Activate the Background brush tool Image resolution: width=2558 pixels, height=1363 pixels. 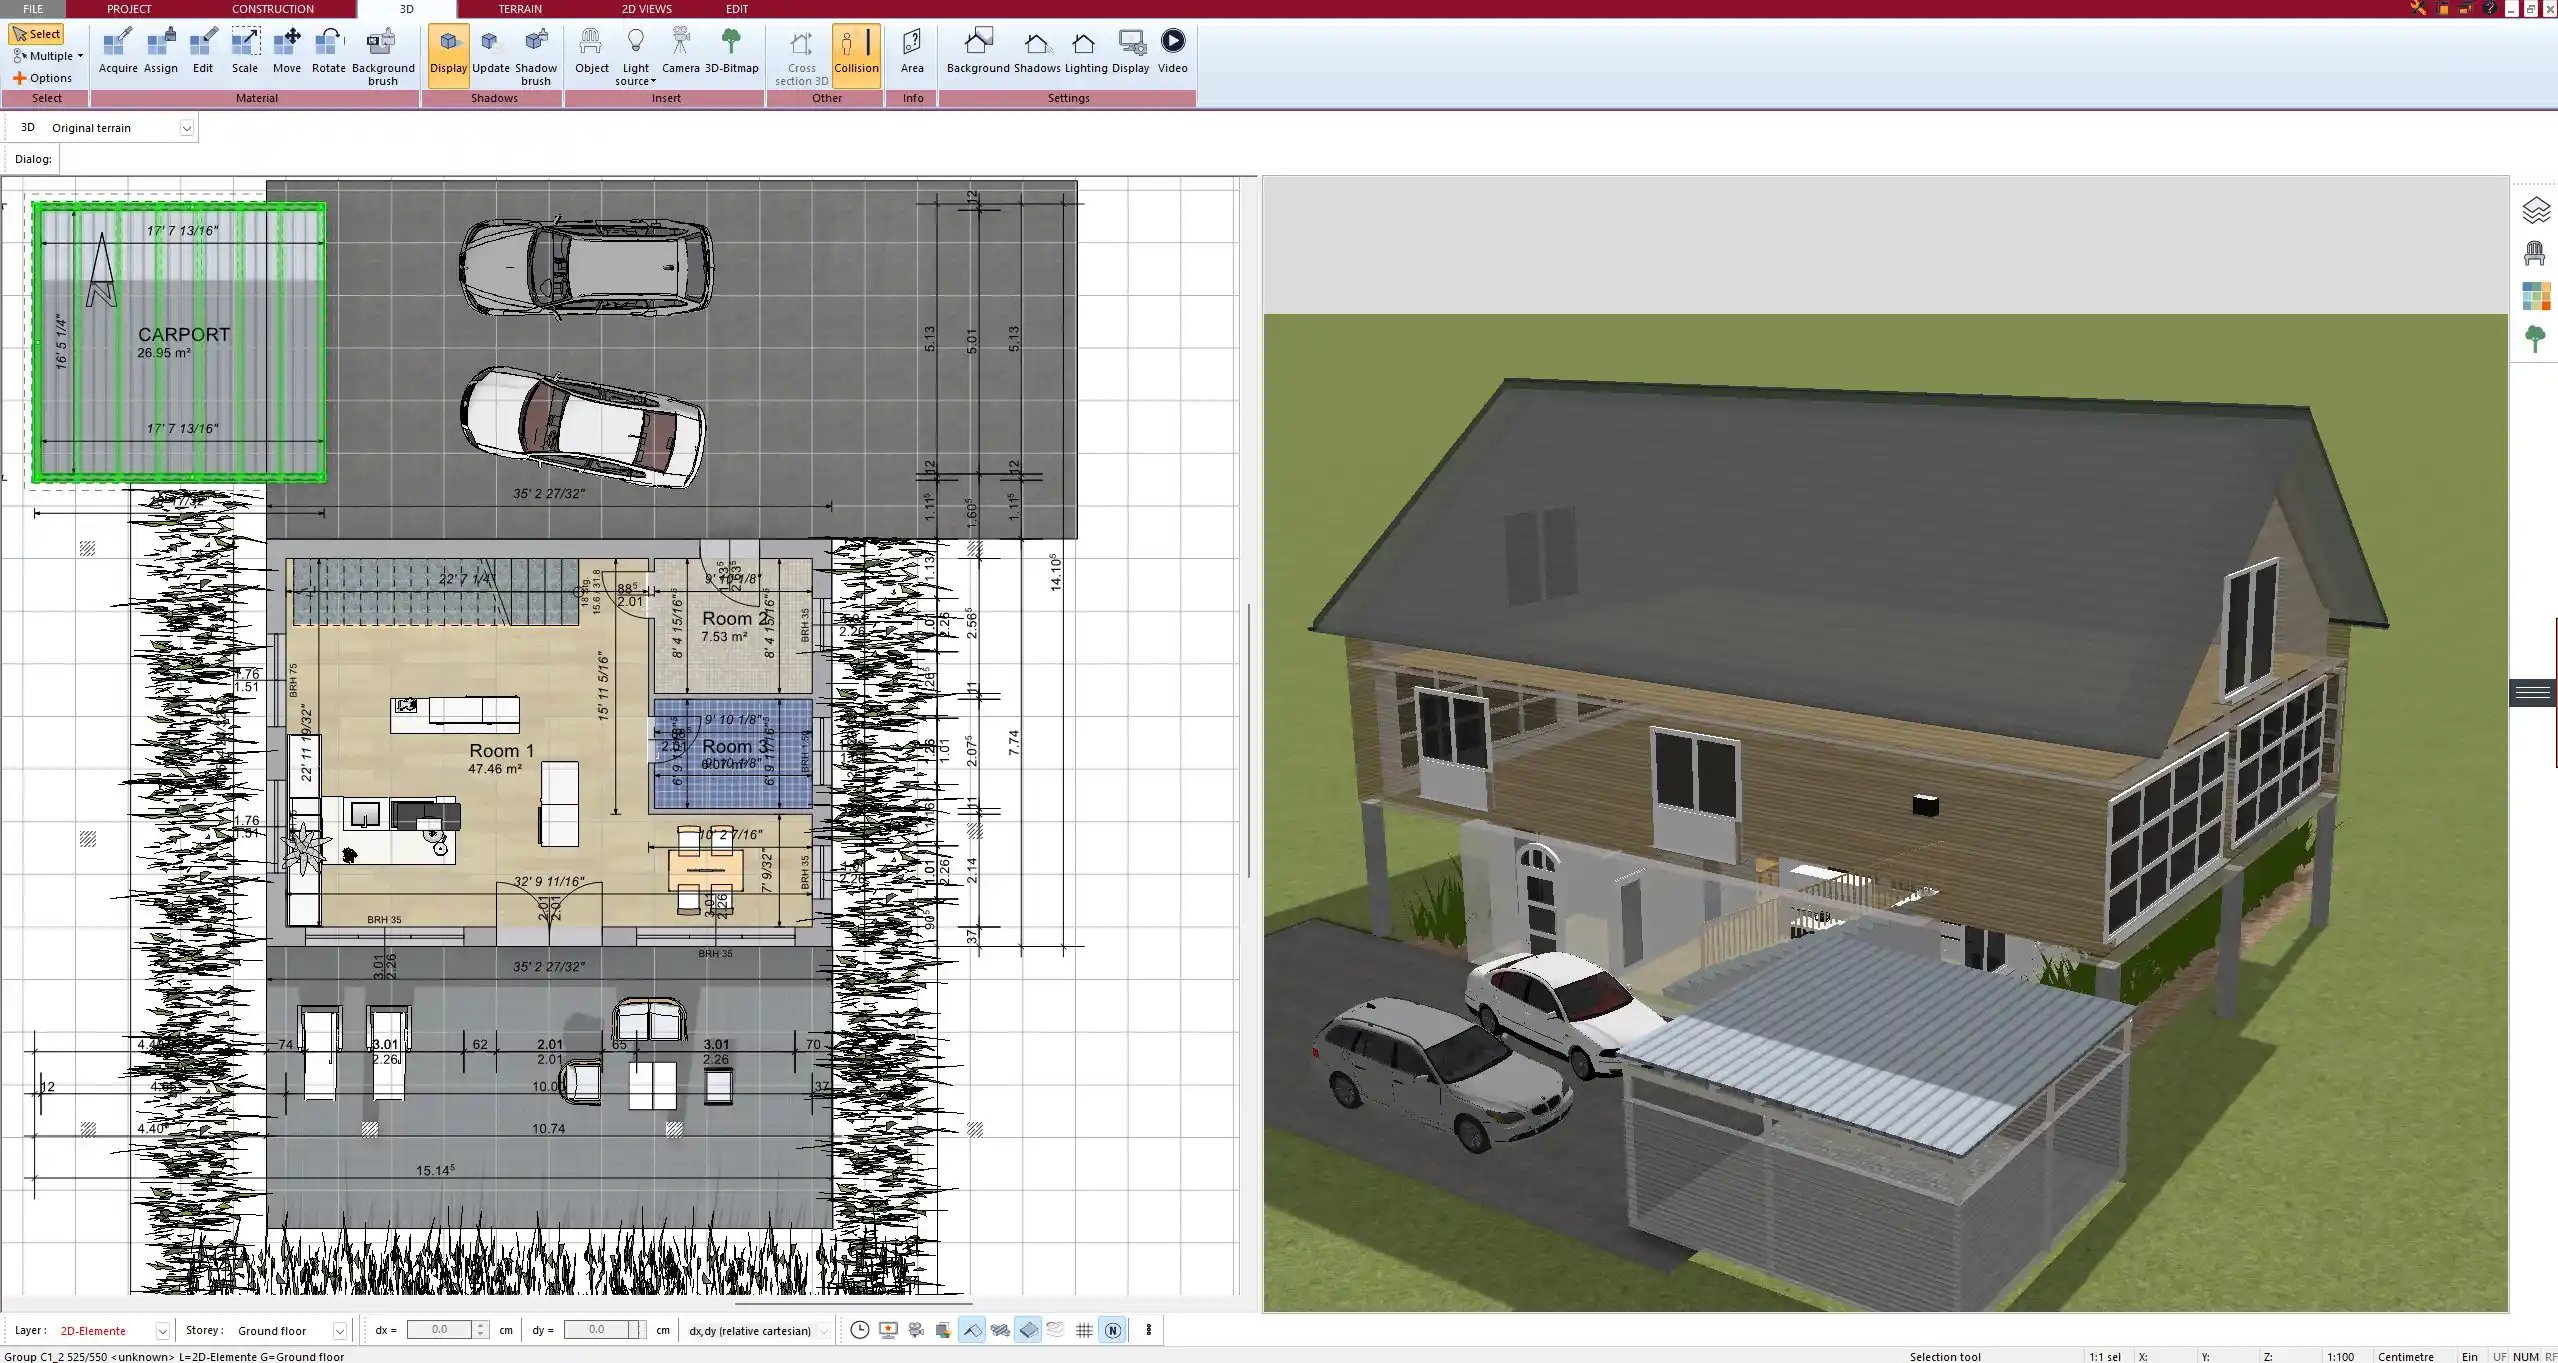tap(383, 57)
